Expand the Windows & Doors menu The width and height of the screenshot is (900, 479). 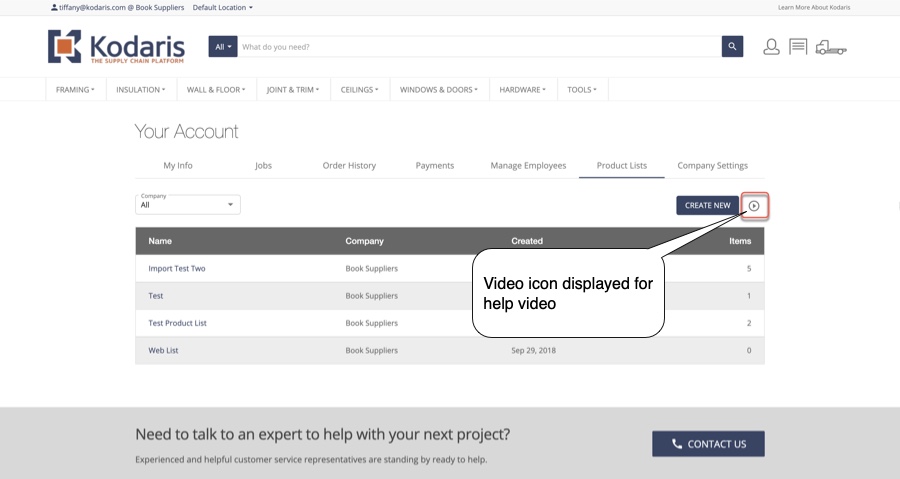pos(439,89)
